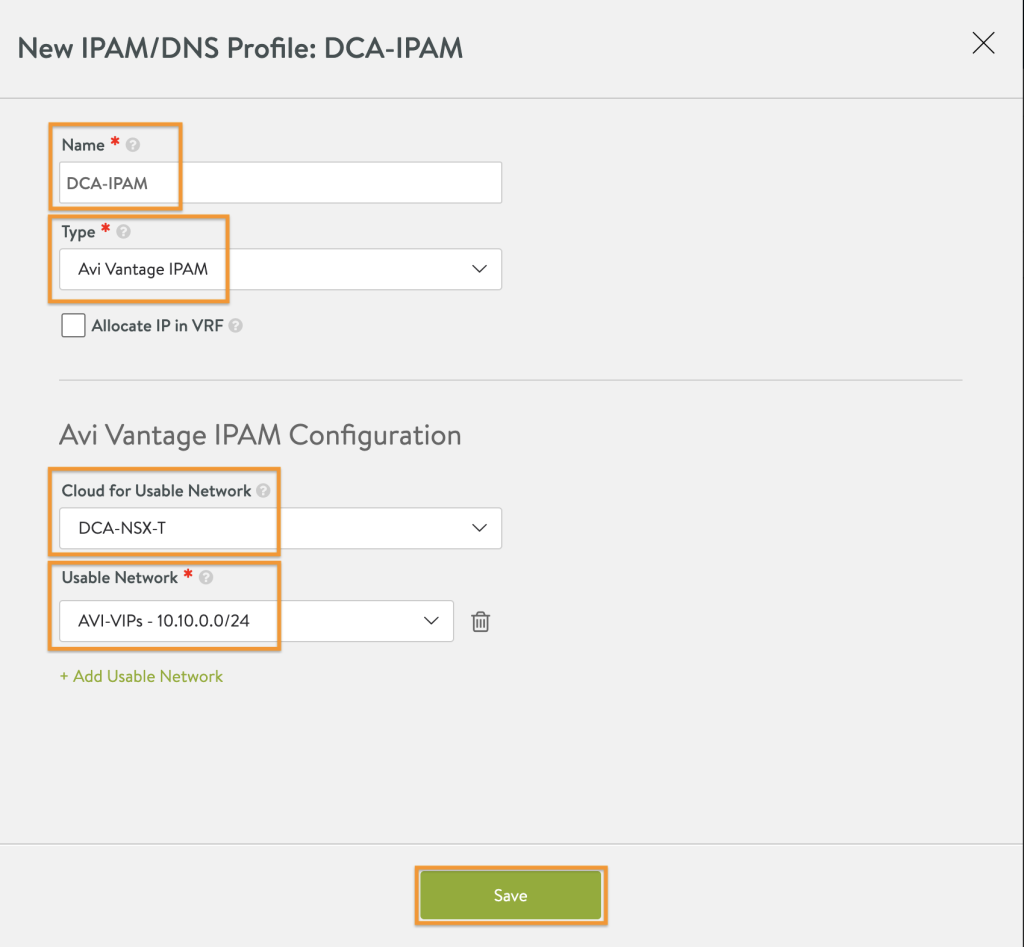Click the Add Usable Network link

pyautogui.click(x=141, y=676)
